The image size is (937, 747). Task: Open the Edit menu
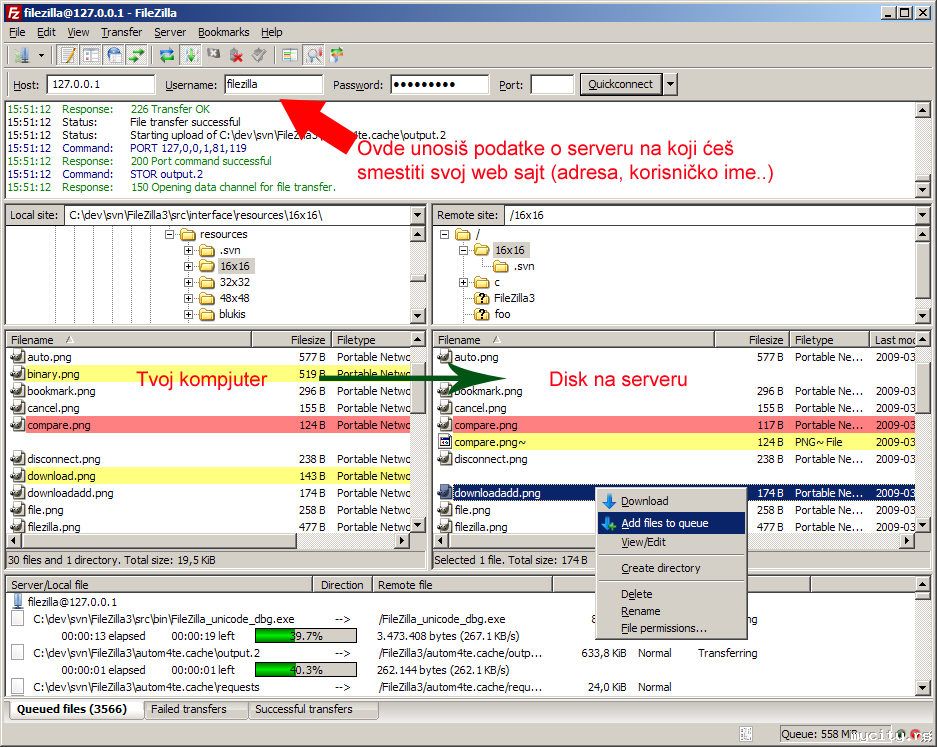point(46,32)
